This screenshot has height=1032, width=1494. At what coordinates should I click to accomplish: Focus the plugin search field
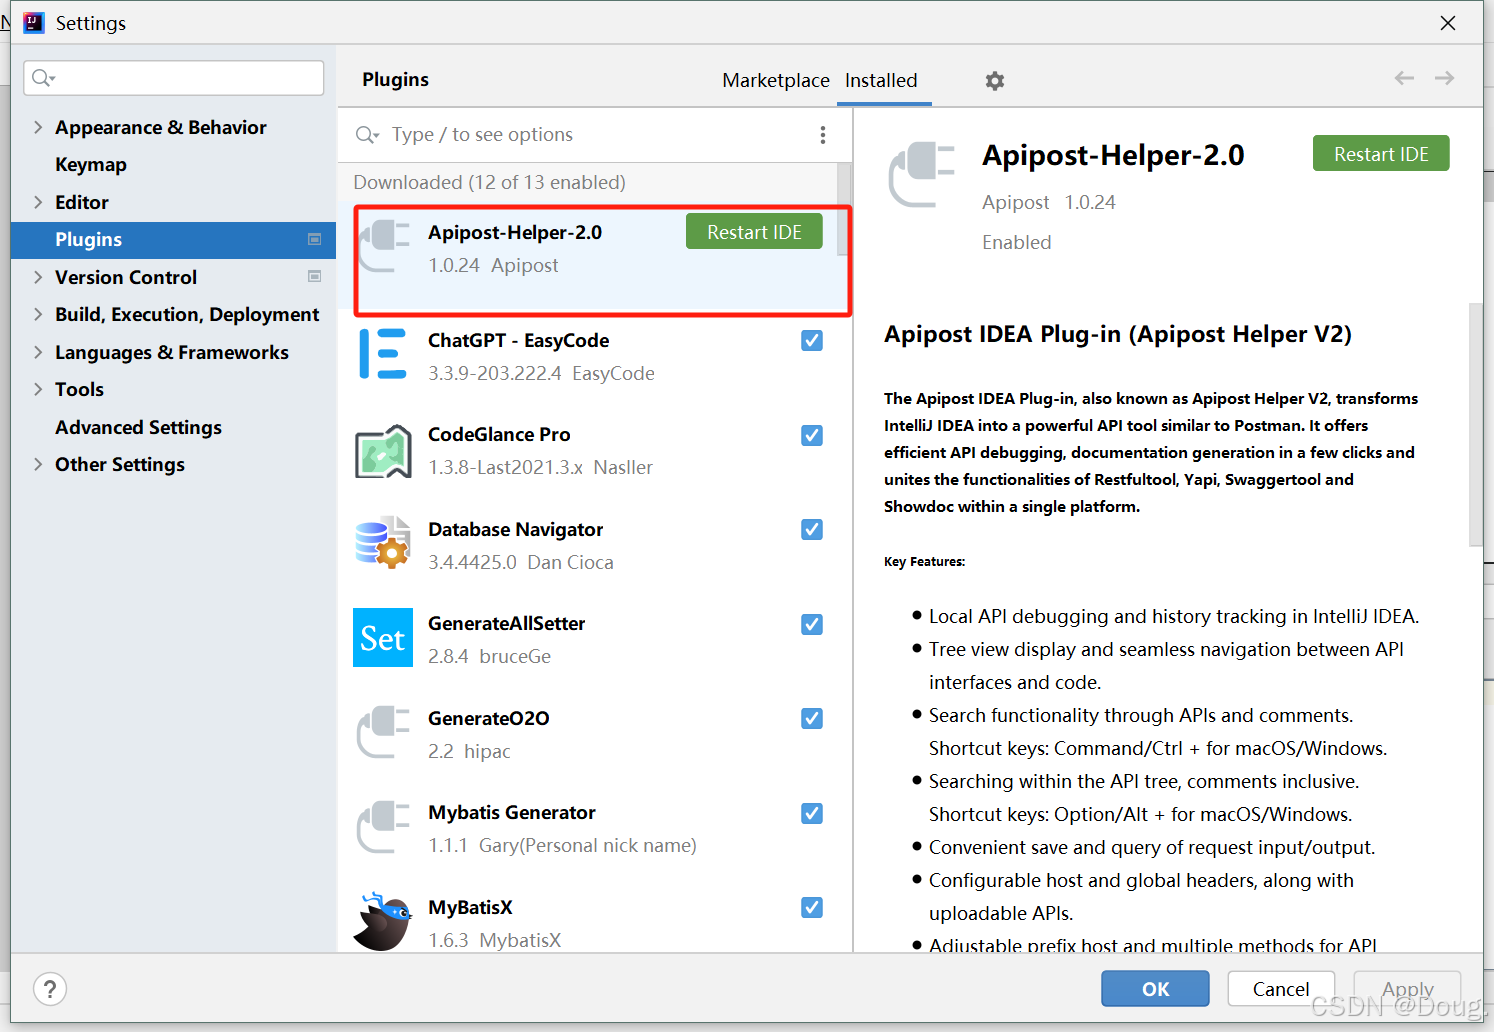594,135
